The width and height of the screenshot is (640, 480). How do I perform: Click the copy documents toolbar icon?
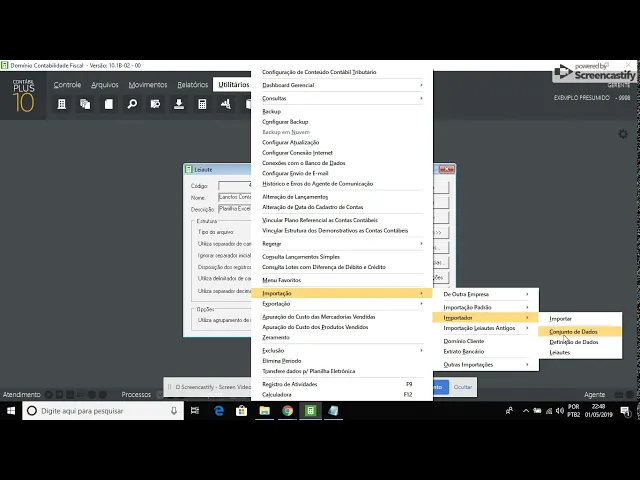85,104
